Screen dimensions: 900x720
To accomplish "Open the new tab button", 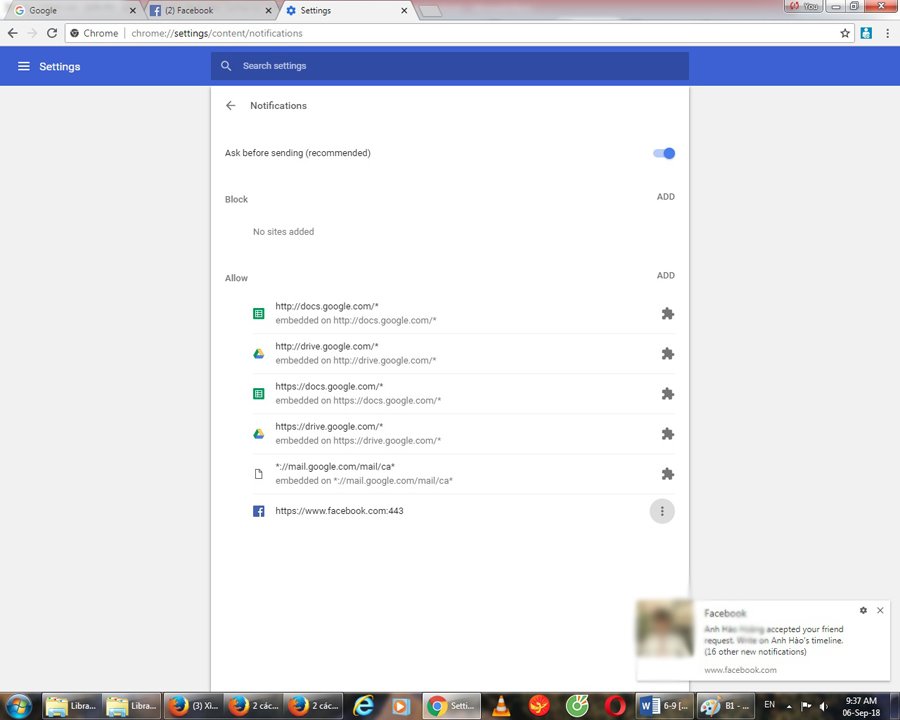I will pos(430,11).
